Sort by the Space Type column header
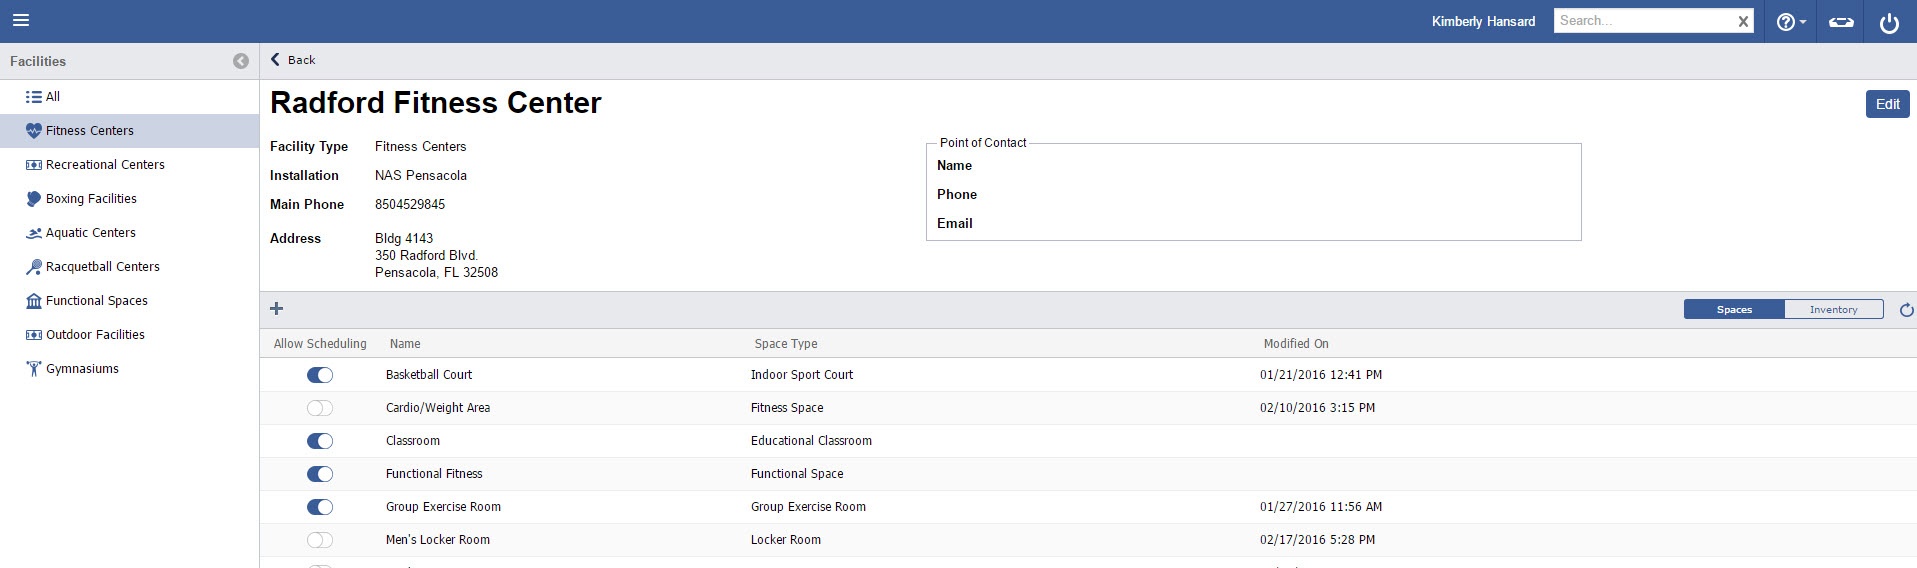This screenshot has width=1917, height=568. pyautogui.click(x=786, y=344)
